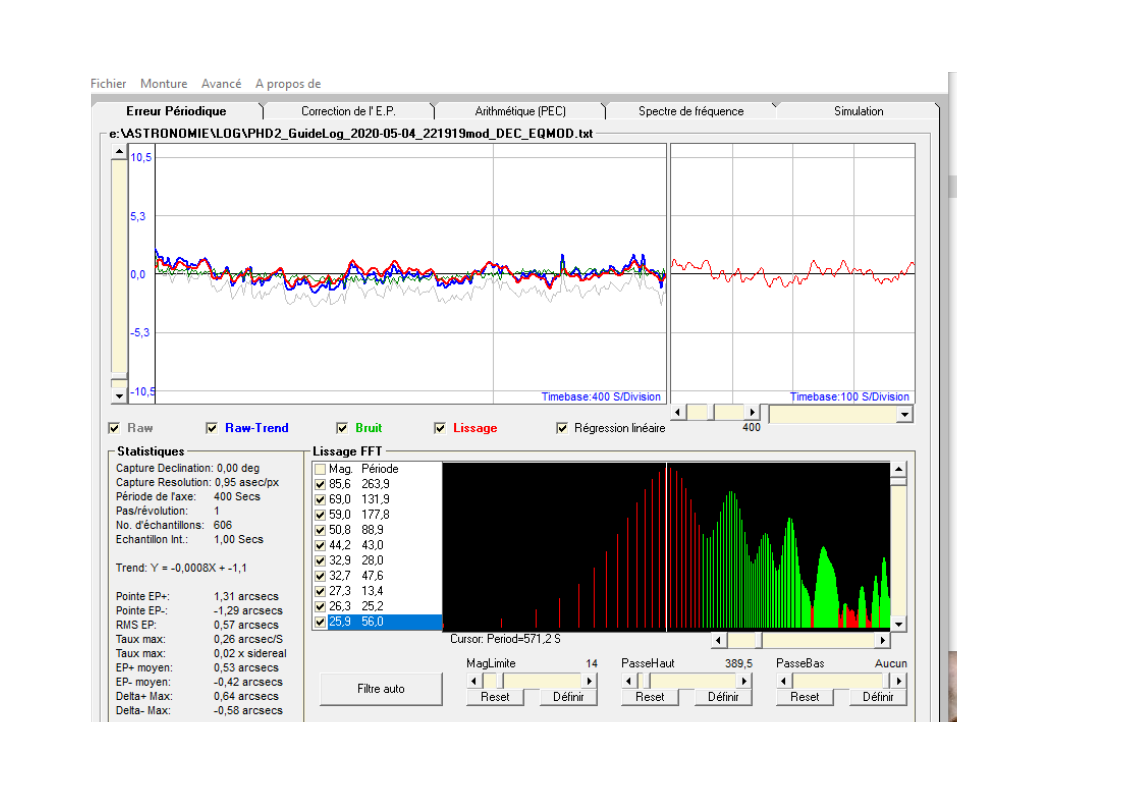Click the FFT spectrum's horizontal scrollbar track
The image size is (1122, 793).
coord(820,640)
